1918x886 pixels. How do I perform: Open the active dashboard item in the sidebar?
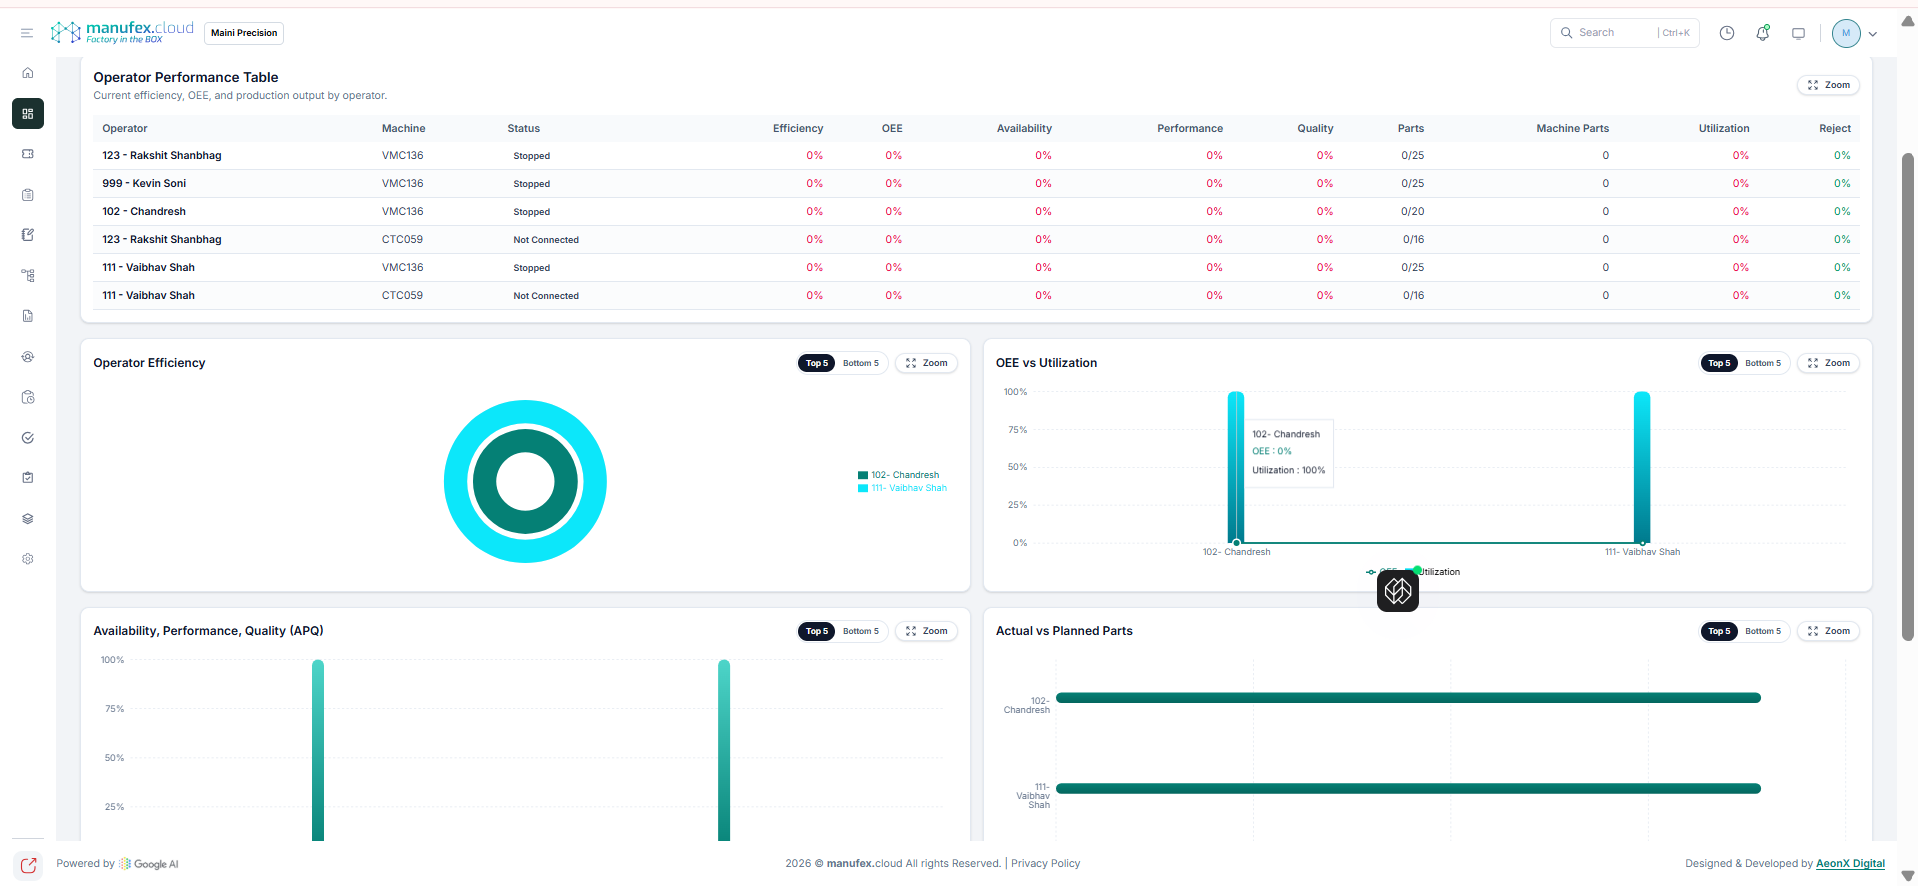28,114
